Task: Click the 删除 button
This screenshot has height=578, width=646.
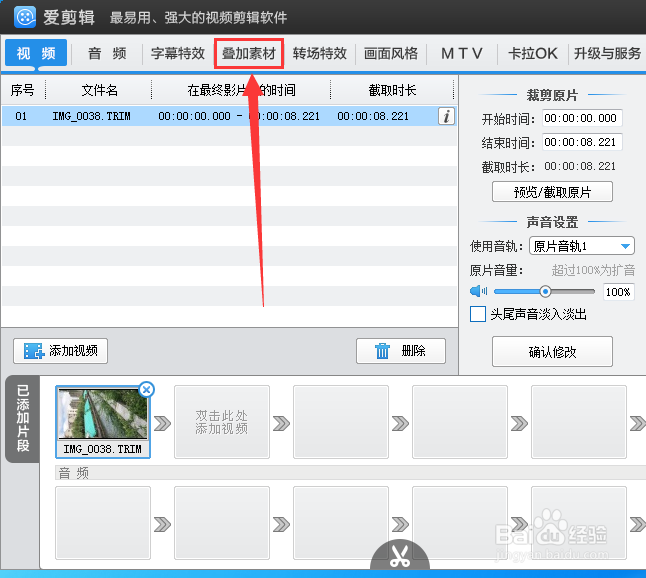Action: pos(401,351)
